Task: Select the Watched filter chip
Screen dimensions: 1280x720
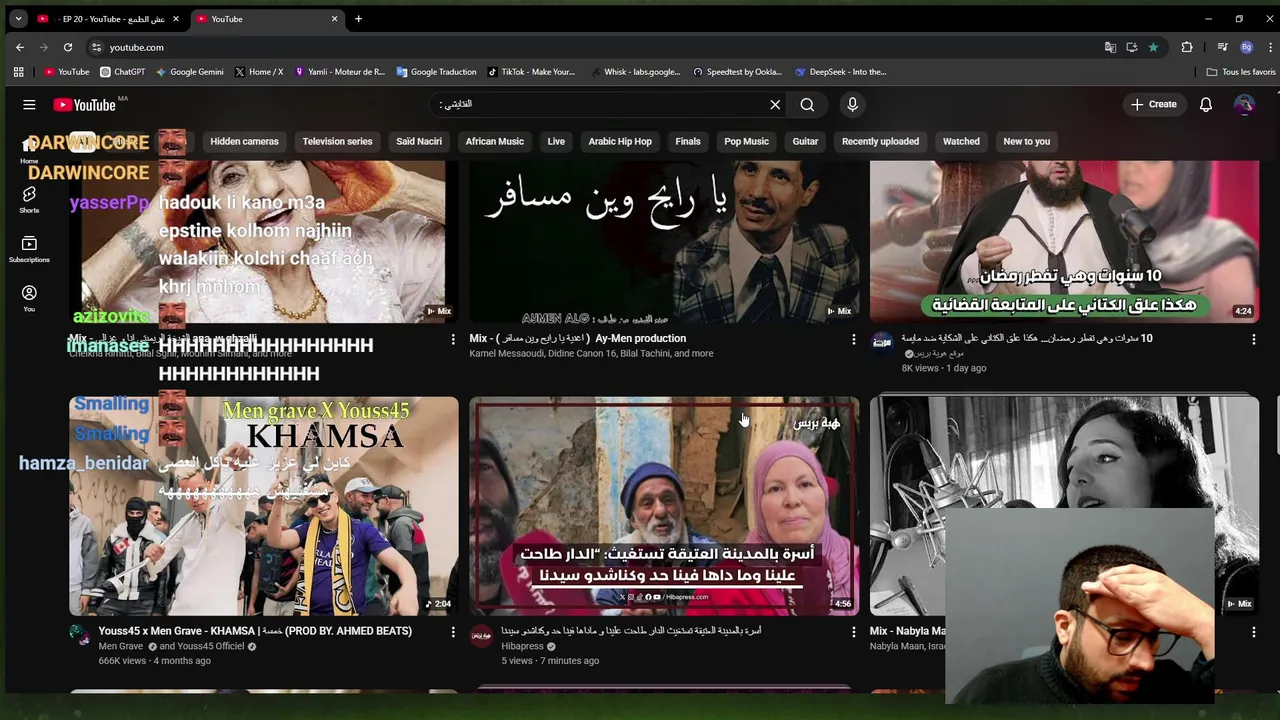Action: click(961, 141)
